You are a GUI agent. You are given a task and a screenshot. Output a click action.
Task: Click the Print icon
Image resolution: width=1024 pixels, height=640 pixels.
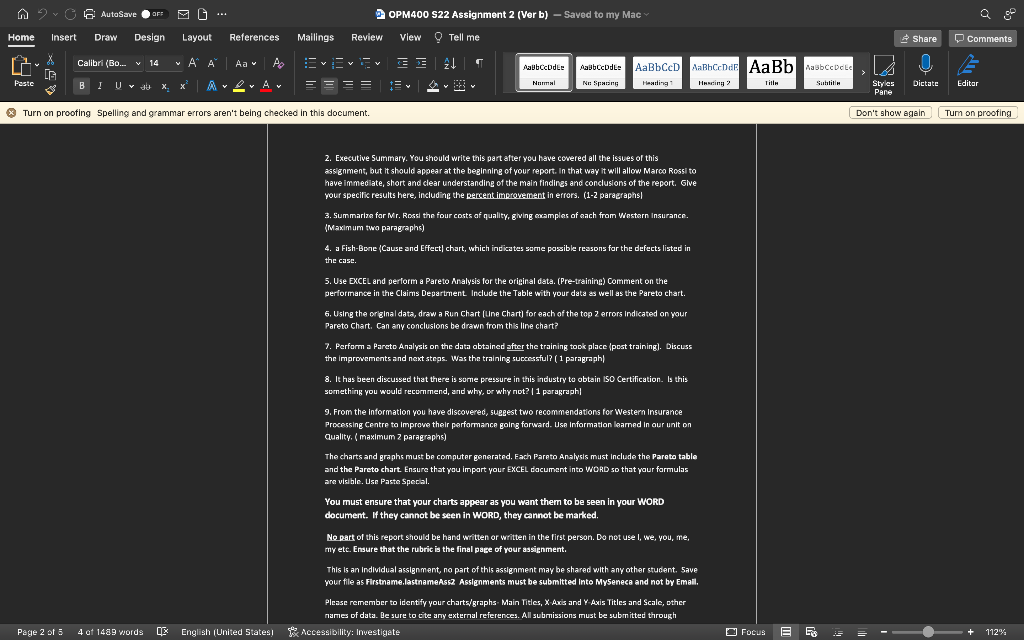click(x=89, y=14)
